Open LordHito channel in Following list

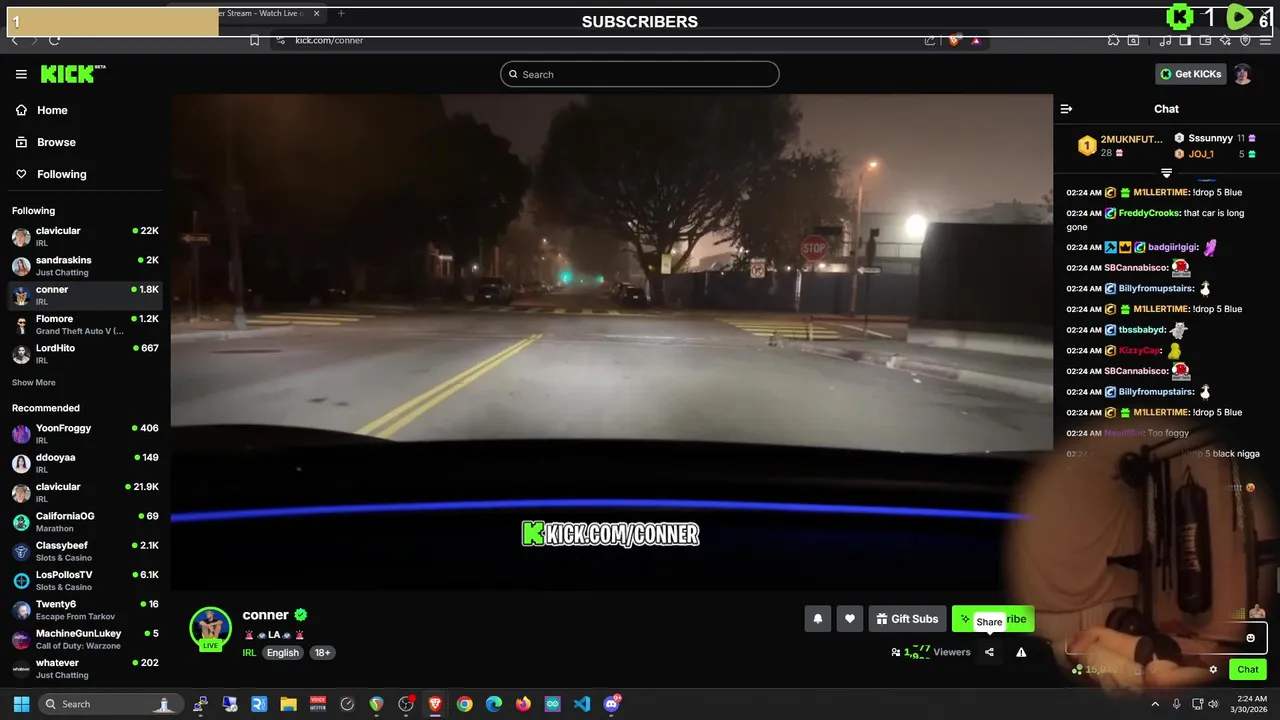85,354
